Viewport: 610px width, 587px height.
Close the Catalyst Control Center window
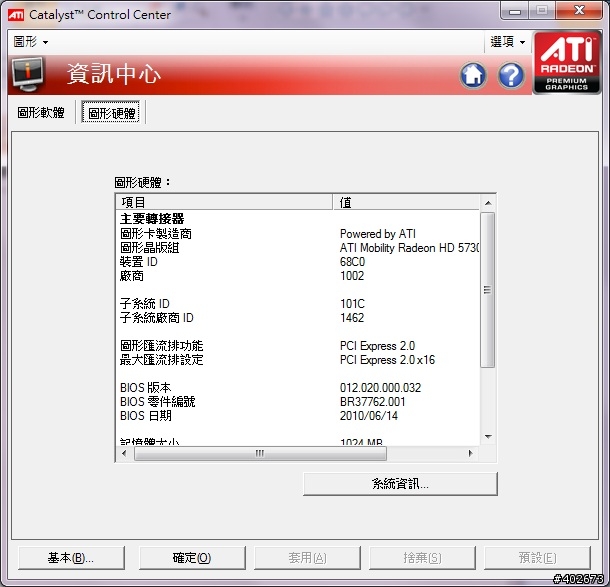[580, 11]
